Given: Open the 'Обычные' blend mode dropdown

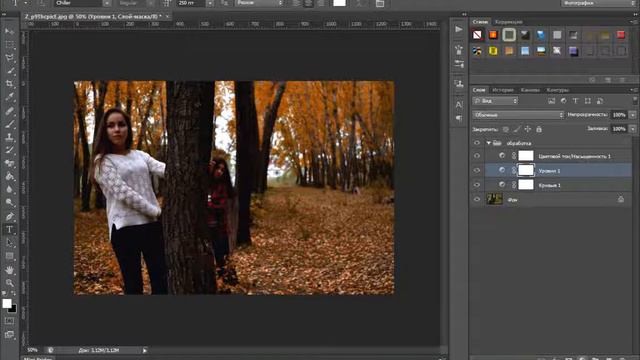Looking at the screenshot, I should tap(518, 115).
